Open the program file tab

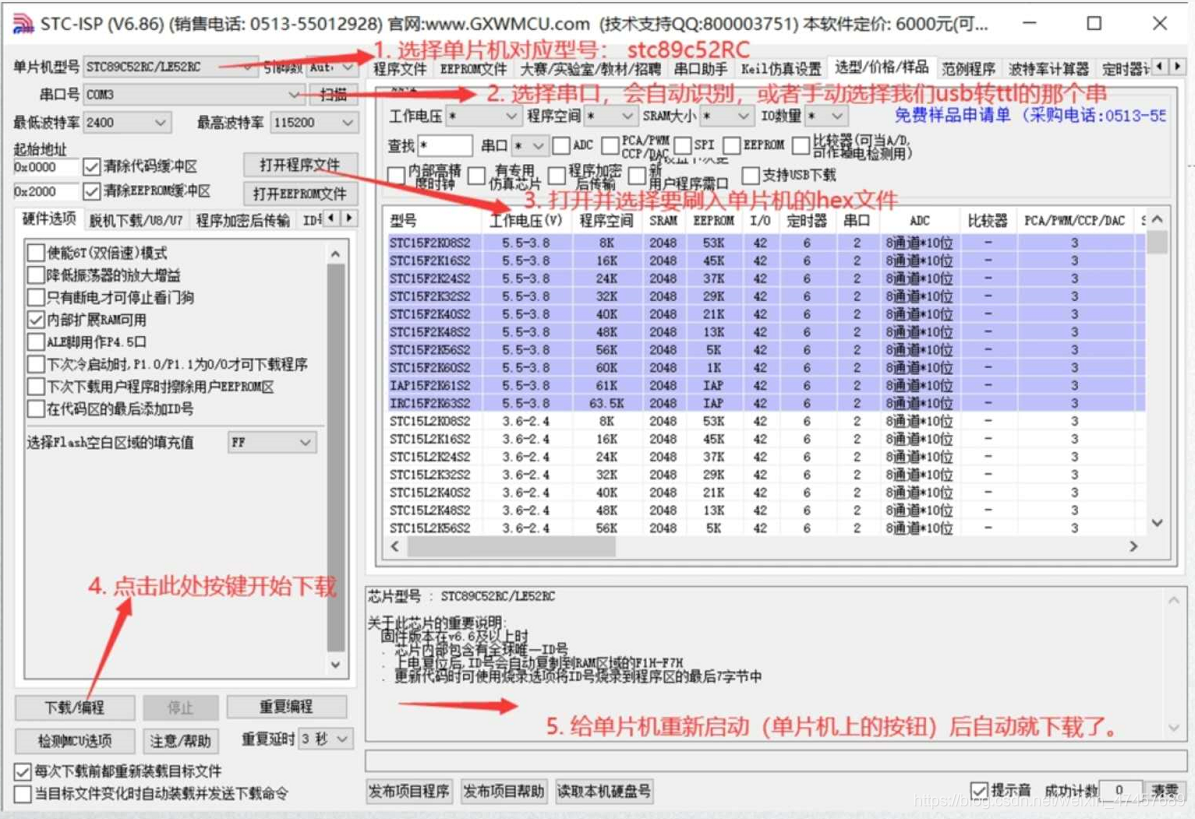click(x=400, y=69)
